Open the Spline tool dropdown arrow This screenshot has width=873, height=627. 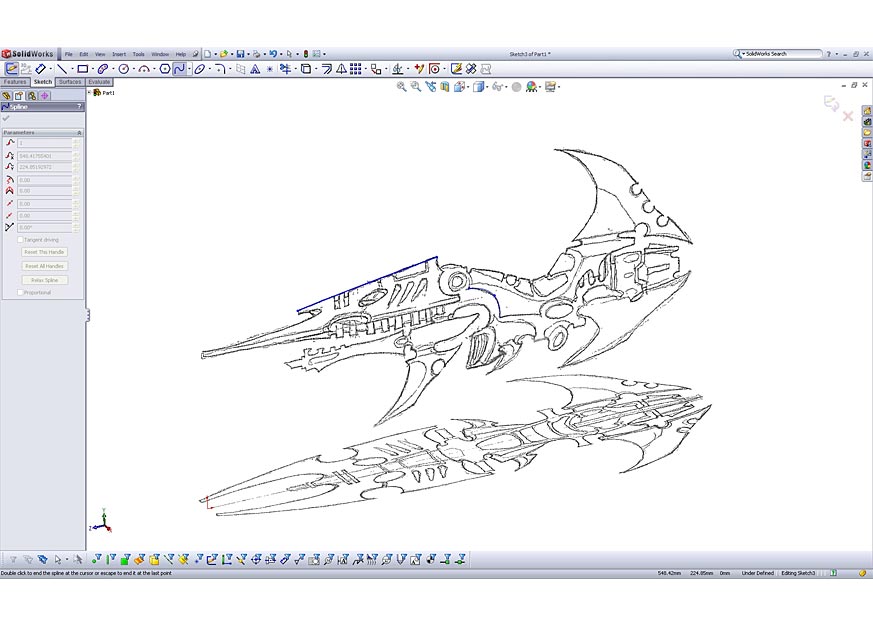click(x=189, y=70)
